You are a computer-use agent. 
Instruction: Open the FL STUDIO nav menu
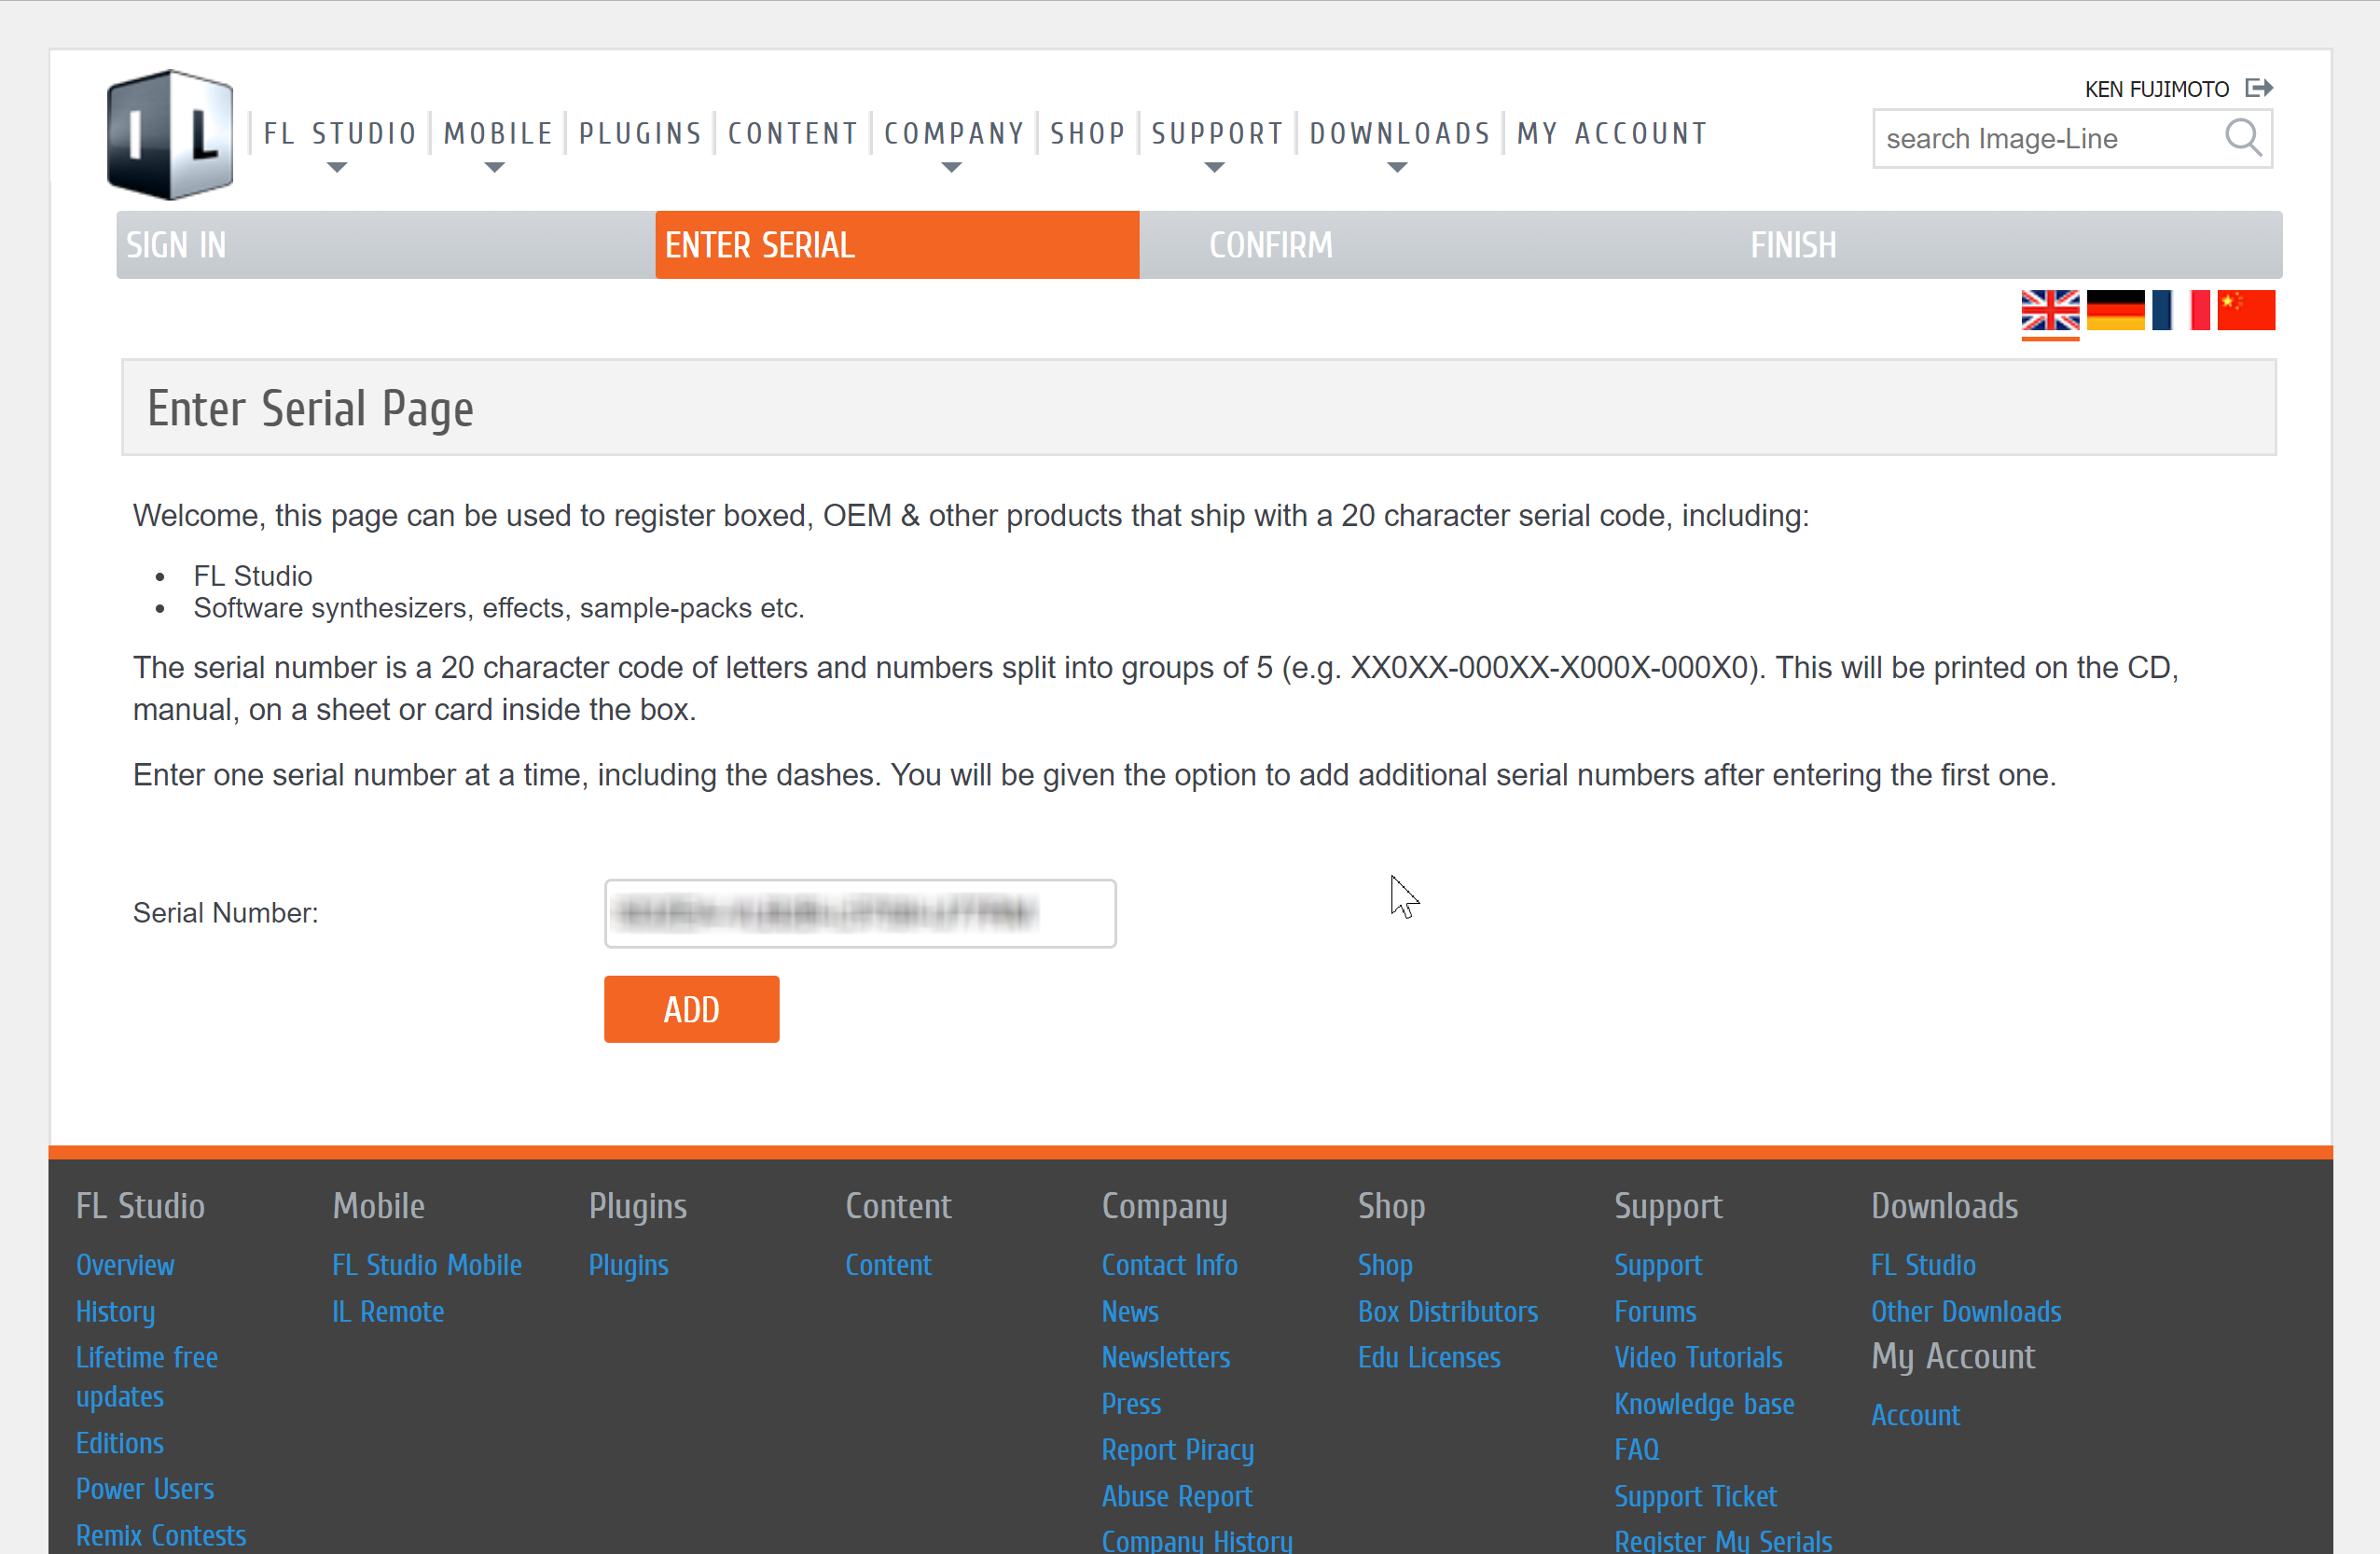(x=340, y=134)
